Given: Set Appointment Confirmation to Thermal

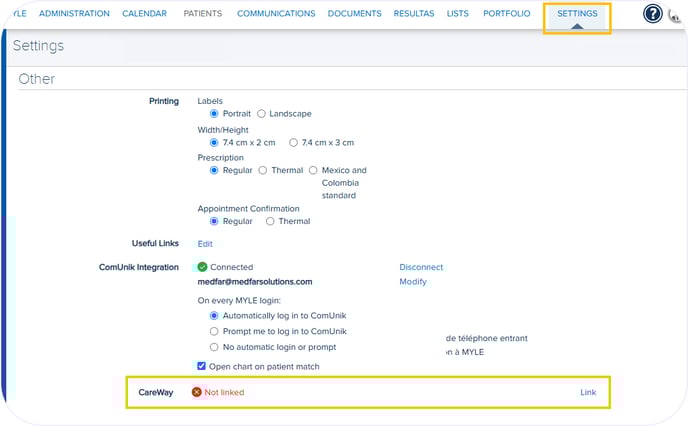Looking at the screenshot, I should tap(270, 221).
